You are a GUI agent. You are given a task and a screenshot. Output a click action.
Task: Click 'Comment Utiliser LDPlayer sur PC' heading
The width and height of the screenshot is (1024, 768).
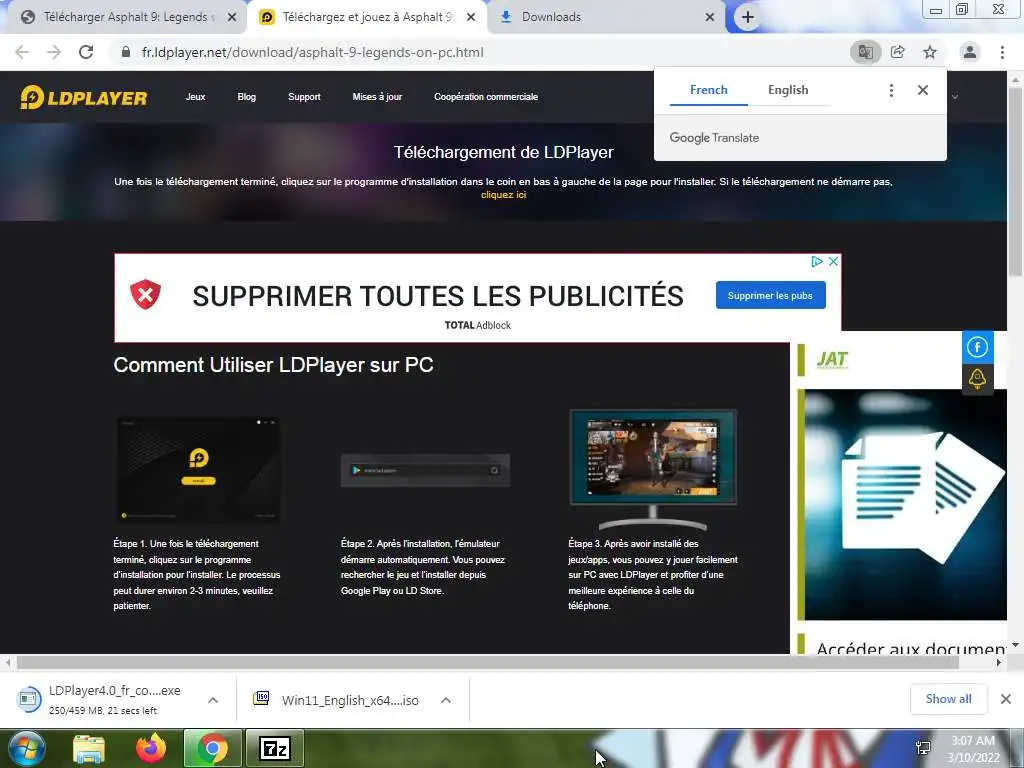coord(274,364)
